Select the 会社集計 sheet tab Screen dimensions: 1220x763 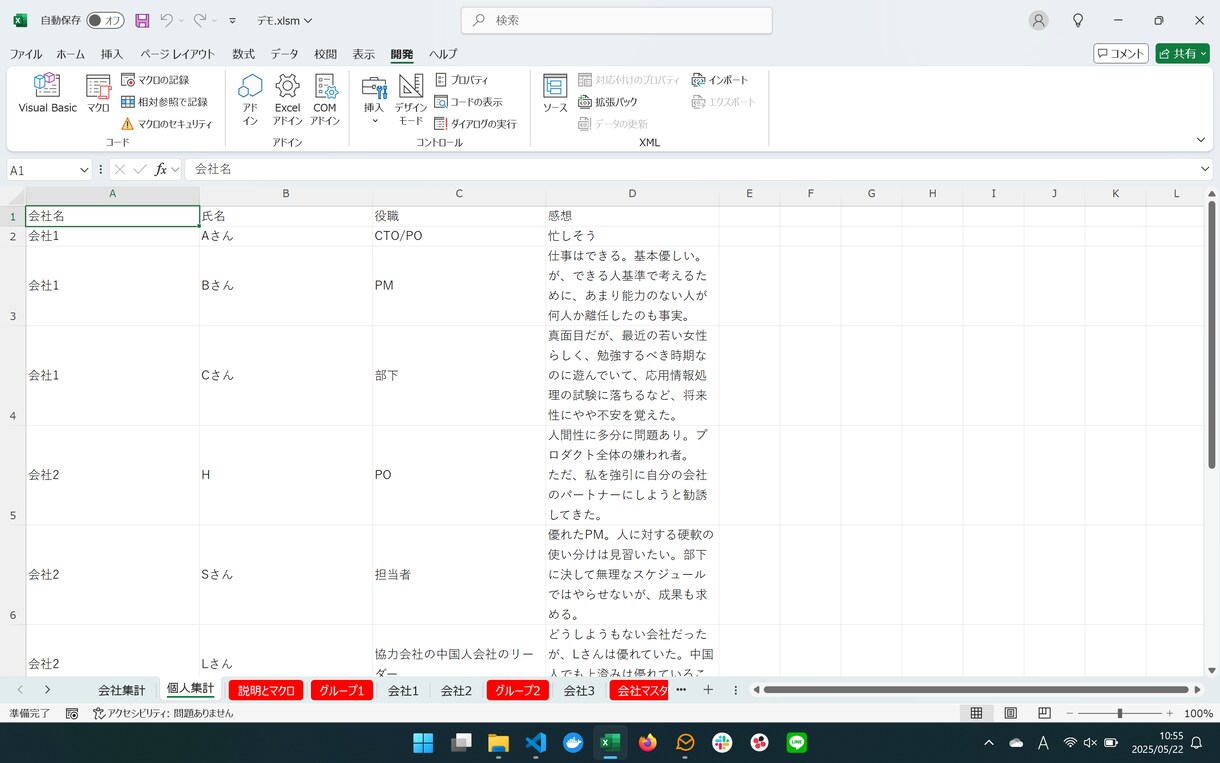pos(121,690)
